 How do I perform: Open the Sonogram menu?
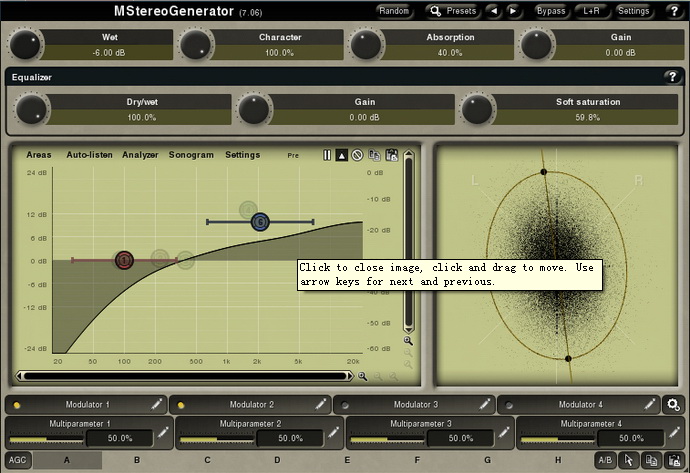191,155
